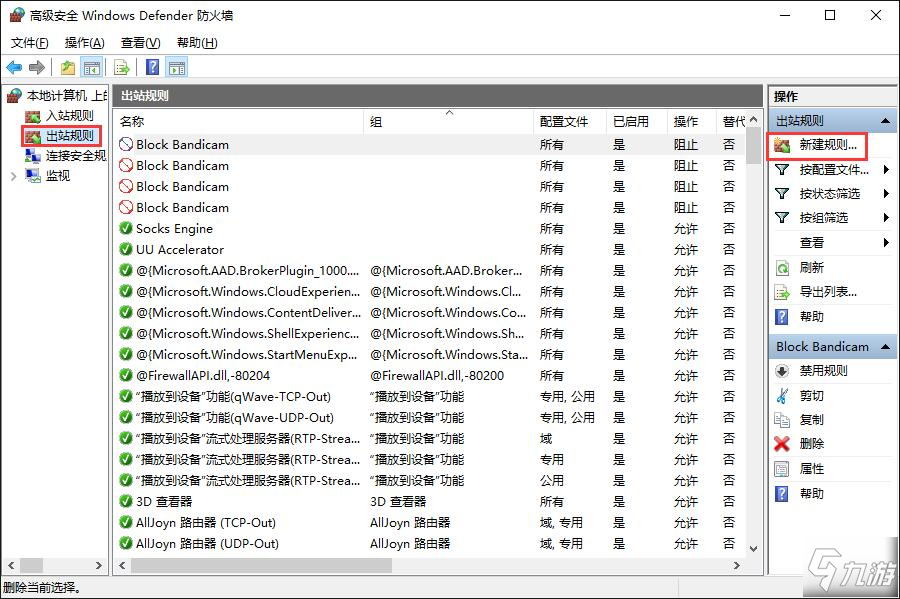Click the rule list vertical scroll up arrow
Screen dimensions: 900x599
coord(754,119)
